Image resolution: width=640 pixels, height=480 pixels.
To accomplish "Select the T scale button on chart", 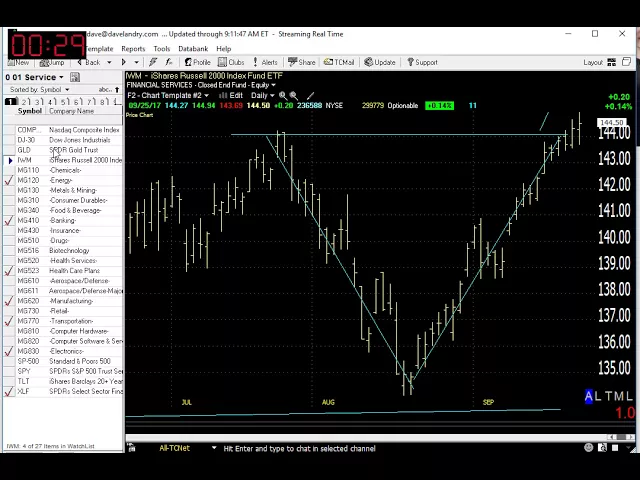I will [609, 396].
